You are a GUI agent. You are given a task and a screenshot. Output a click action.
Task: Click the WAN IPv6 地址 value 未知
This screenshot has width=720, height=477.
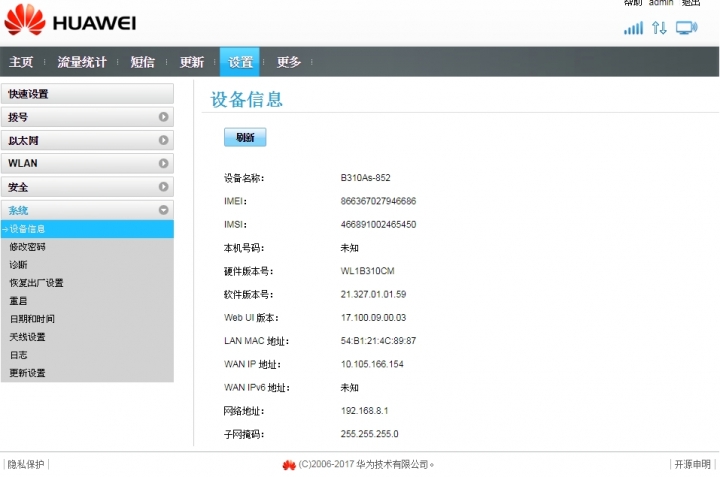(x=349, y=387)
